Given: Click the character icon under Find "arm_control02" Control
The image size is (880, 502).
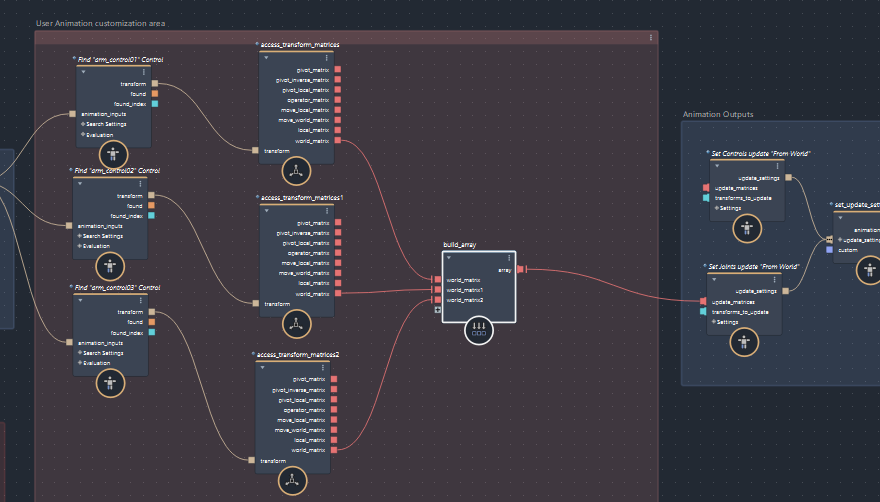Looking at the screenshot, I should point(110,266).
